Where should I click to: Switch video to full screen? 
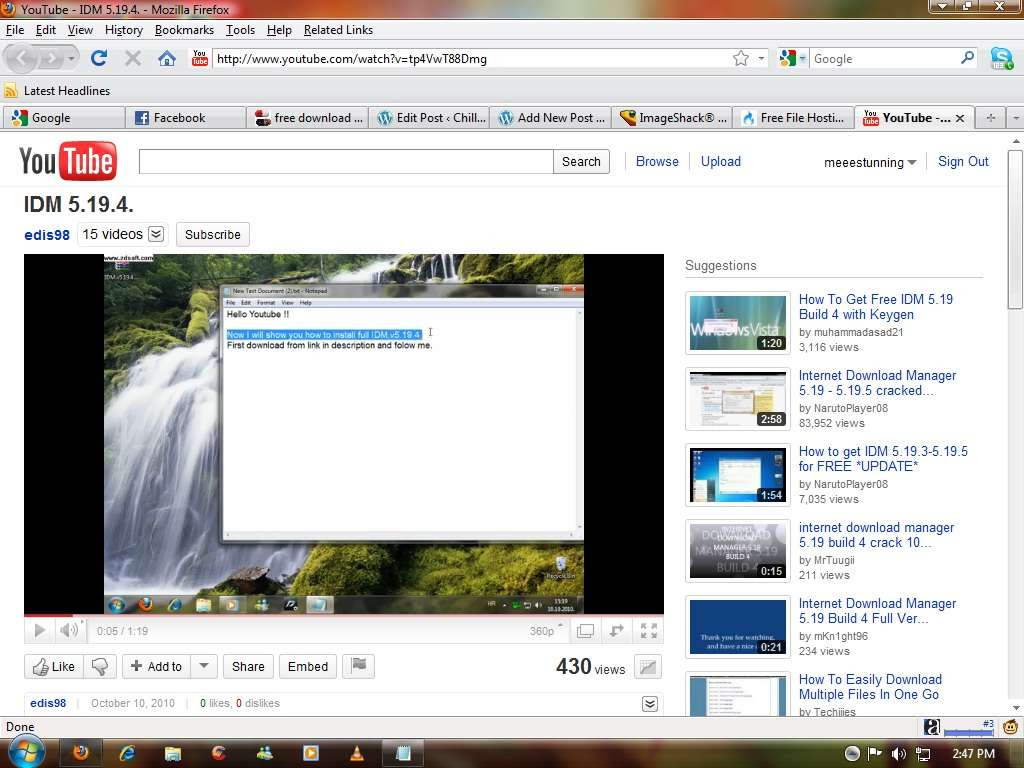click(648, 631)
